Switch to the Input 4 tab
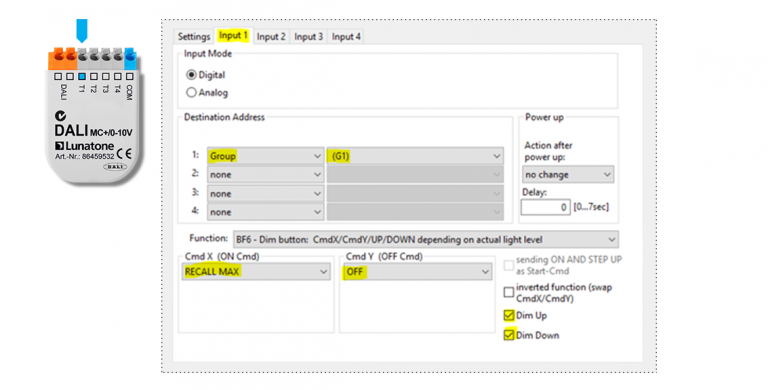Screen dimensions: 768x390 point(346,37)
